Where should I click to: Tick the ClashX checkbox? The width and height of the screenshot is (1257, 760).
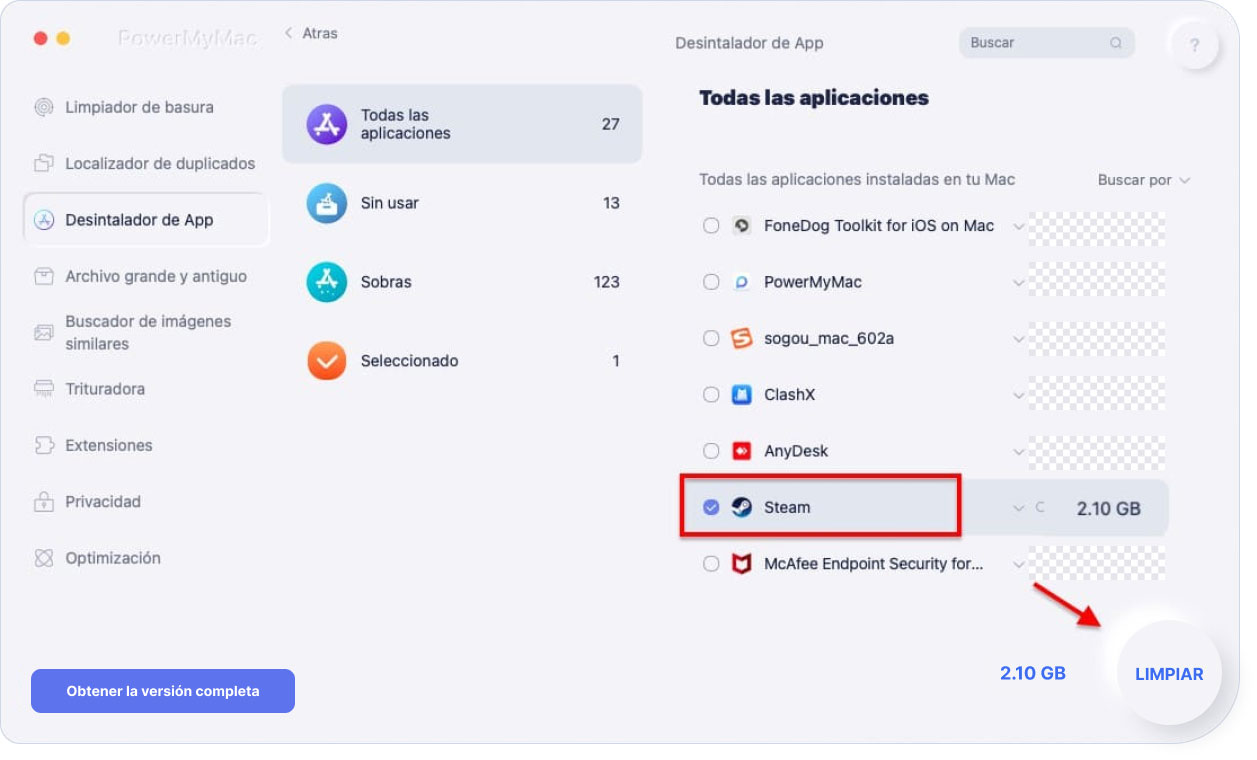711,395
